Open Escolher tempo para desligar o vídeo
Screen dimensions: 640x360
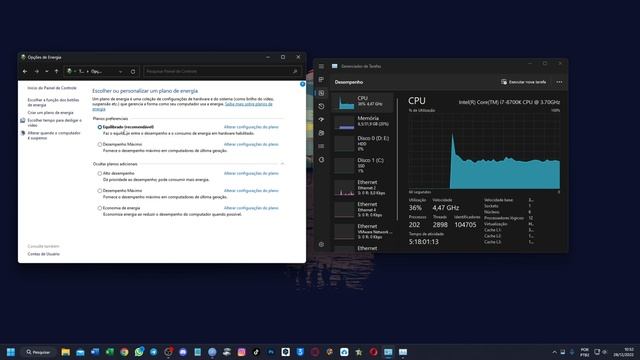point(55,123)
